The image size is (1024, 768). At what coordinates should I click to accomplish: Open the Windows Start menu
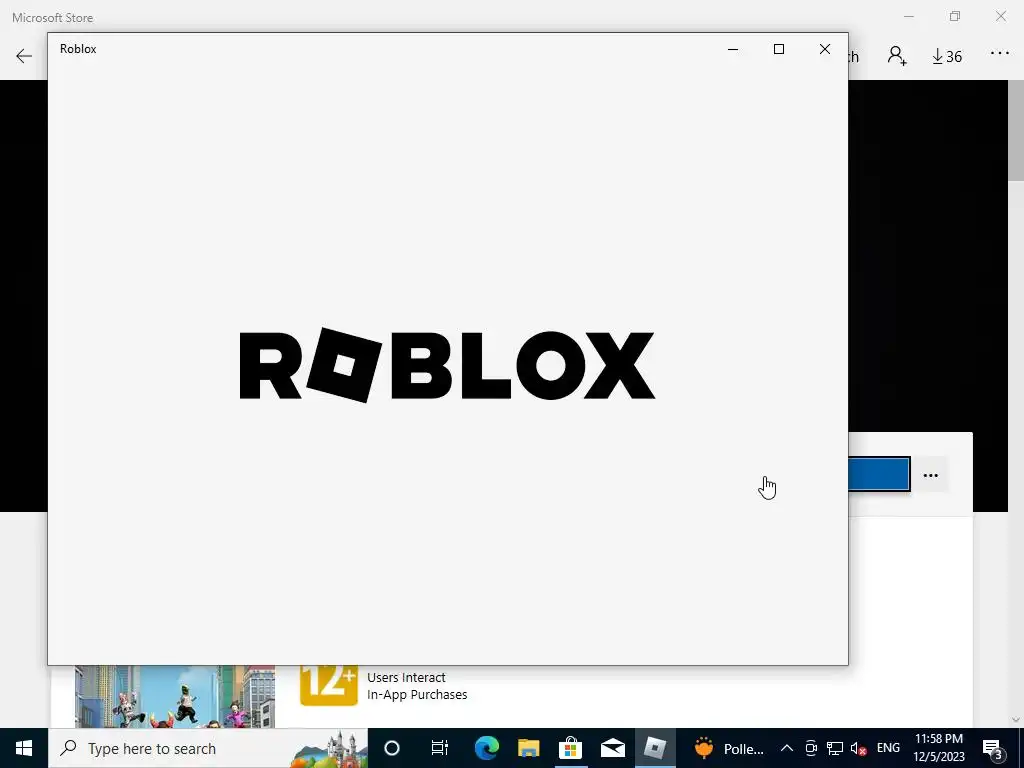pos(24,748)
